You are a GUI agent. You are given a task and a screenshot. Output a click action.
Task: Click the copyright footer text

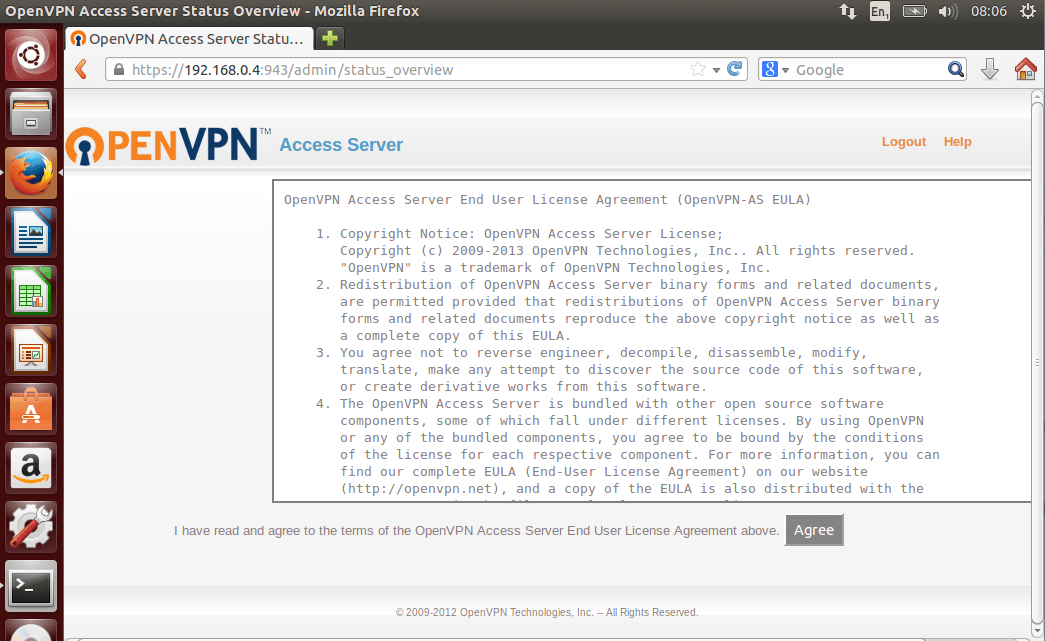coord(546,612)
